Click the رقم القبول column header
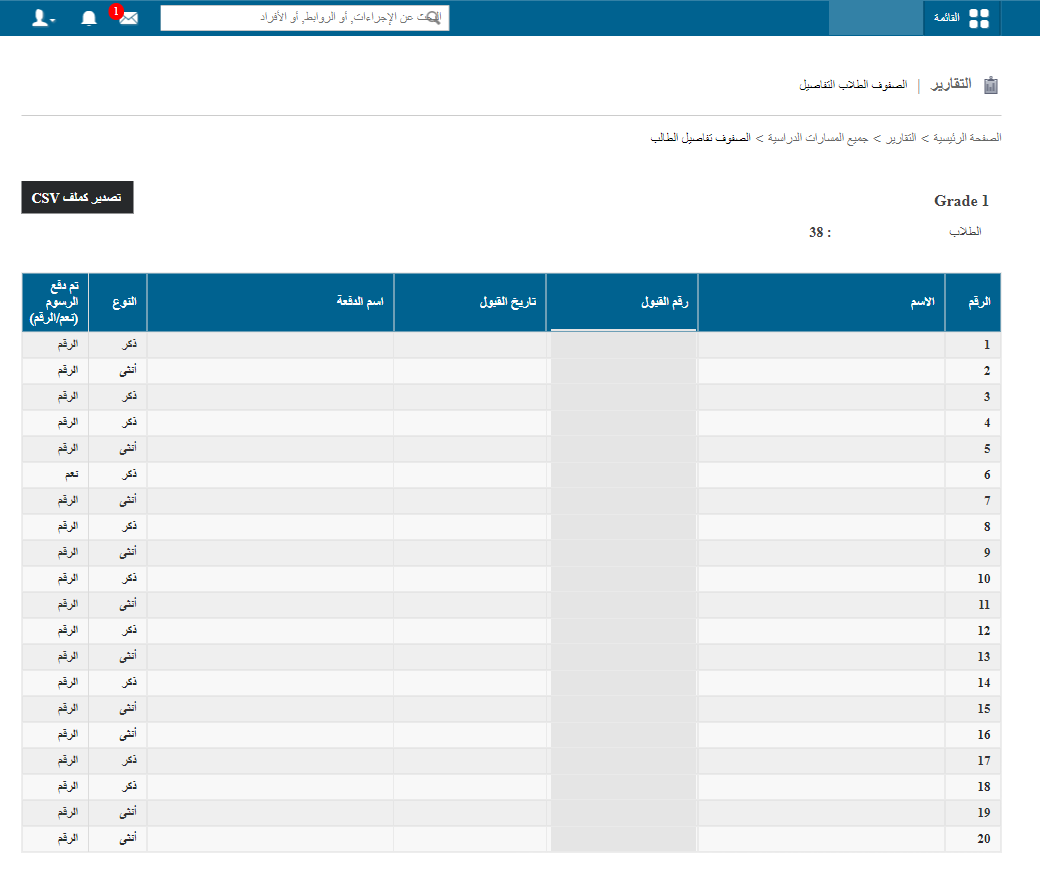Viewport: 1040px width, 869px height. click(x=622, y=302)
